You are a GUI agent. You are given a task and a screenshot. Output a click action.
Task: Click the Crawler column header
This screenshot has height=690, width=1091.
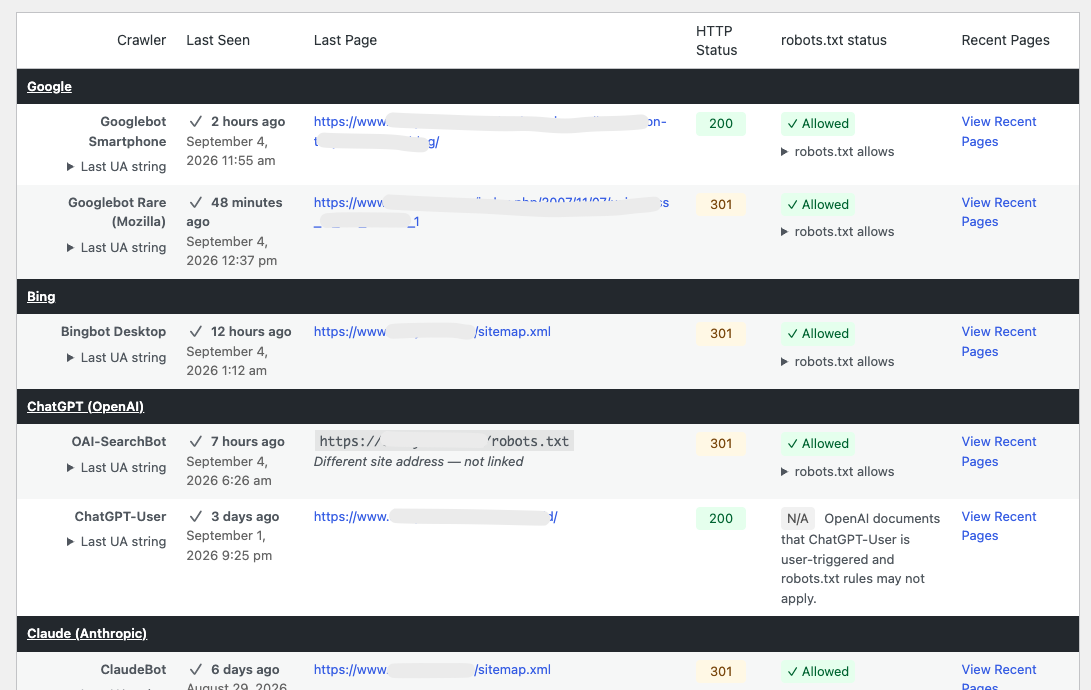(x=141, y=40)
